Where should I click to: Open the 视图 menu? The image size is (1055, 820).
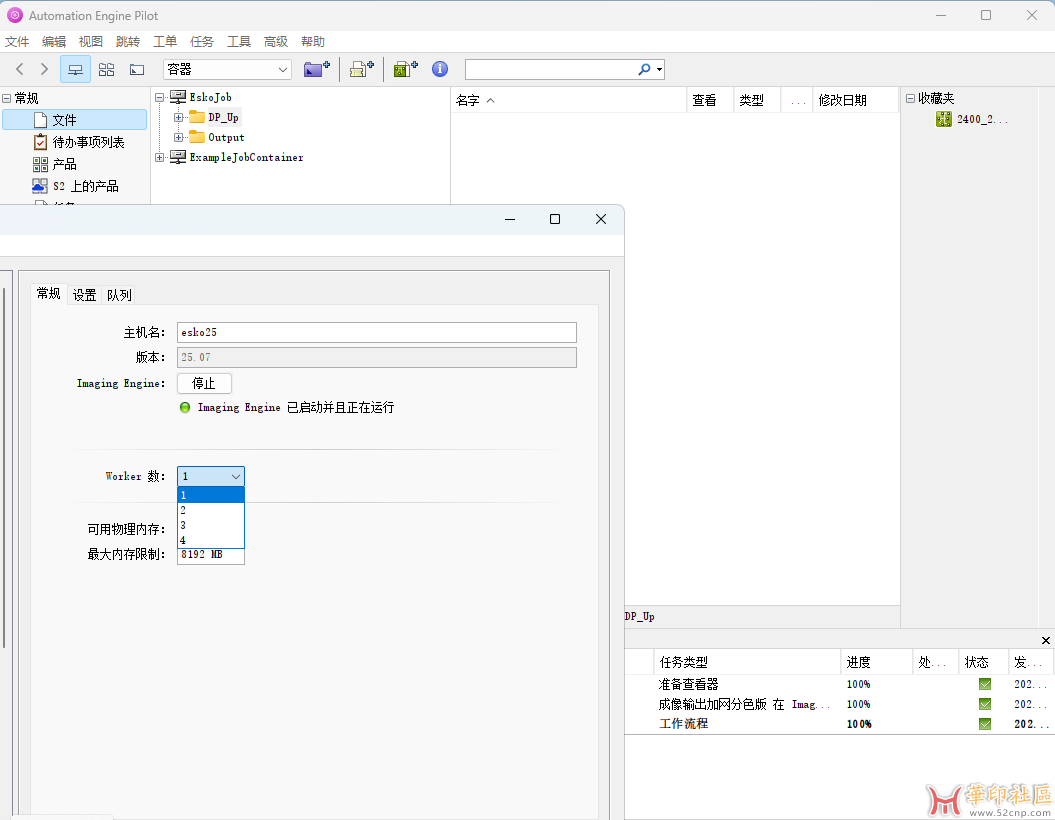pos(91,42)
